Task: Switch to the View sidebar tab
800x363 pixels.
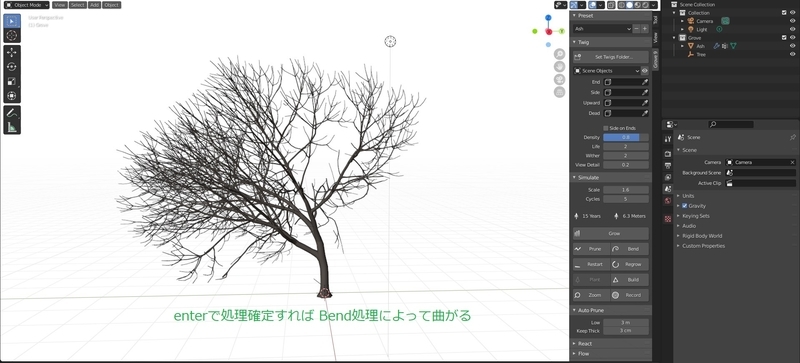Action: pos(656,37)
